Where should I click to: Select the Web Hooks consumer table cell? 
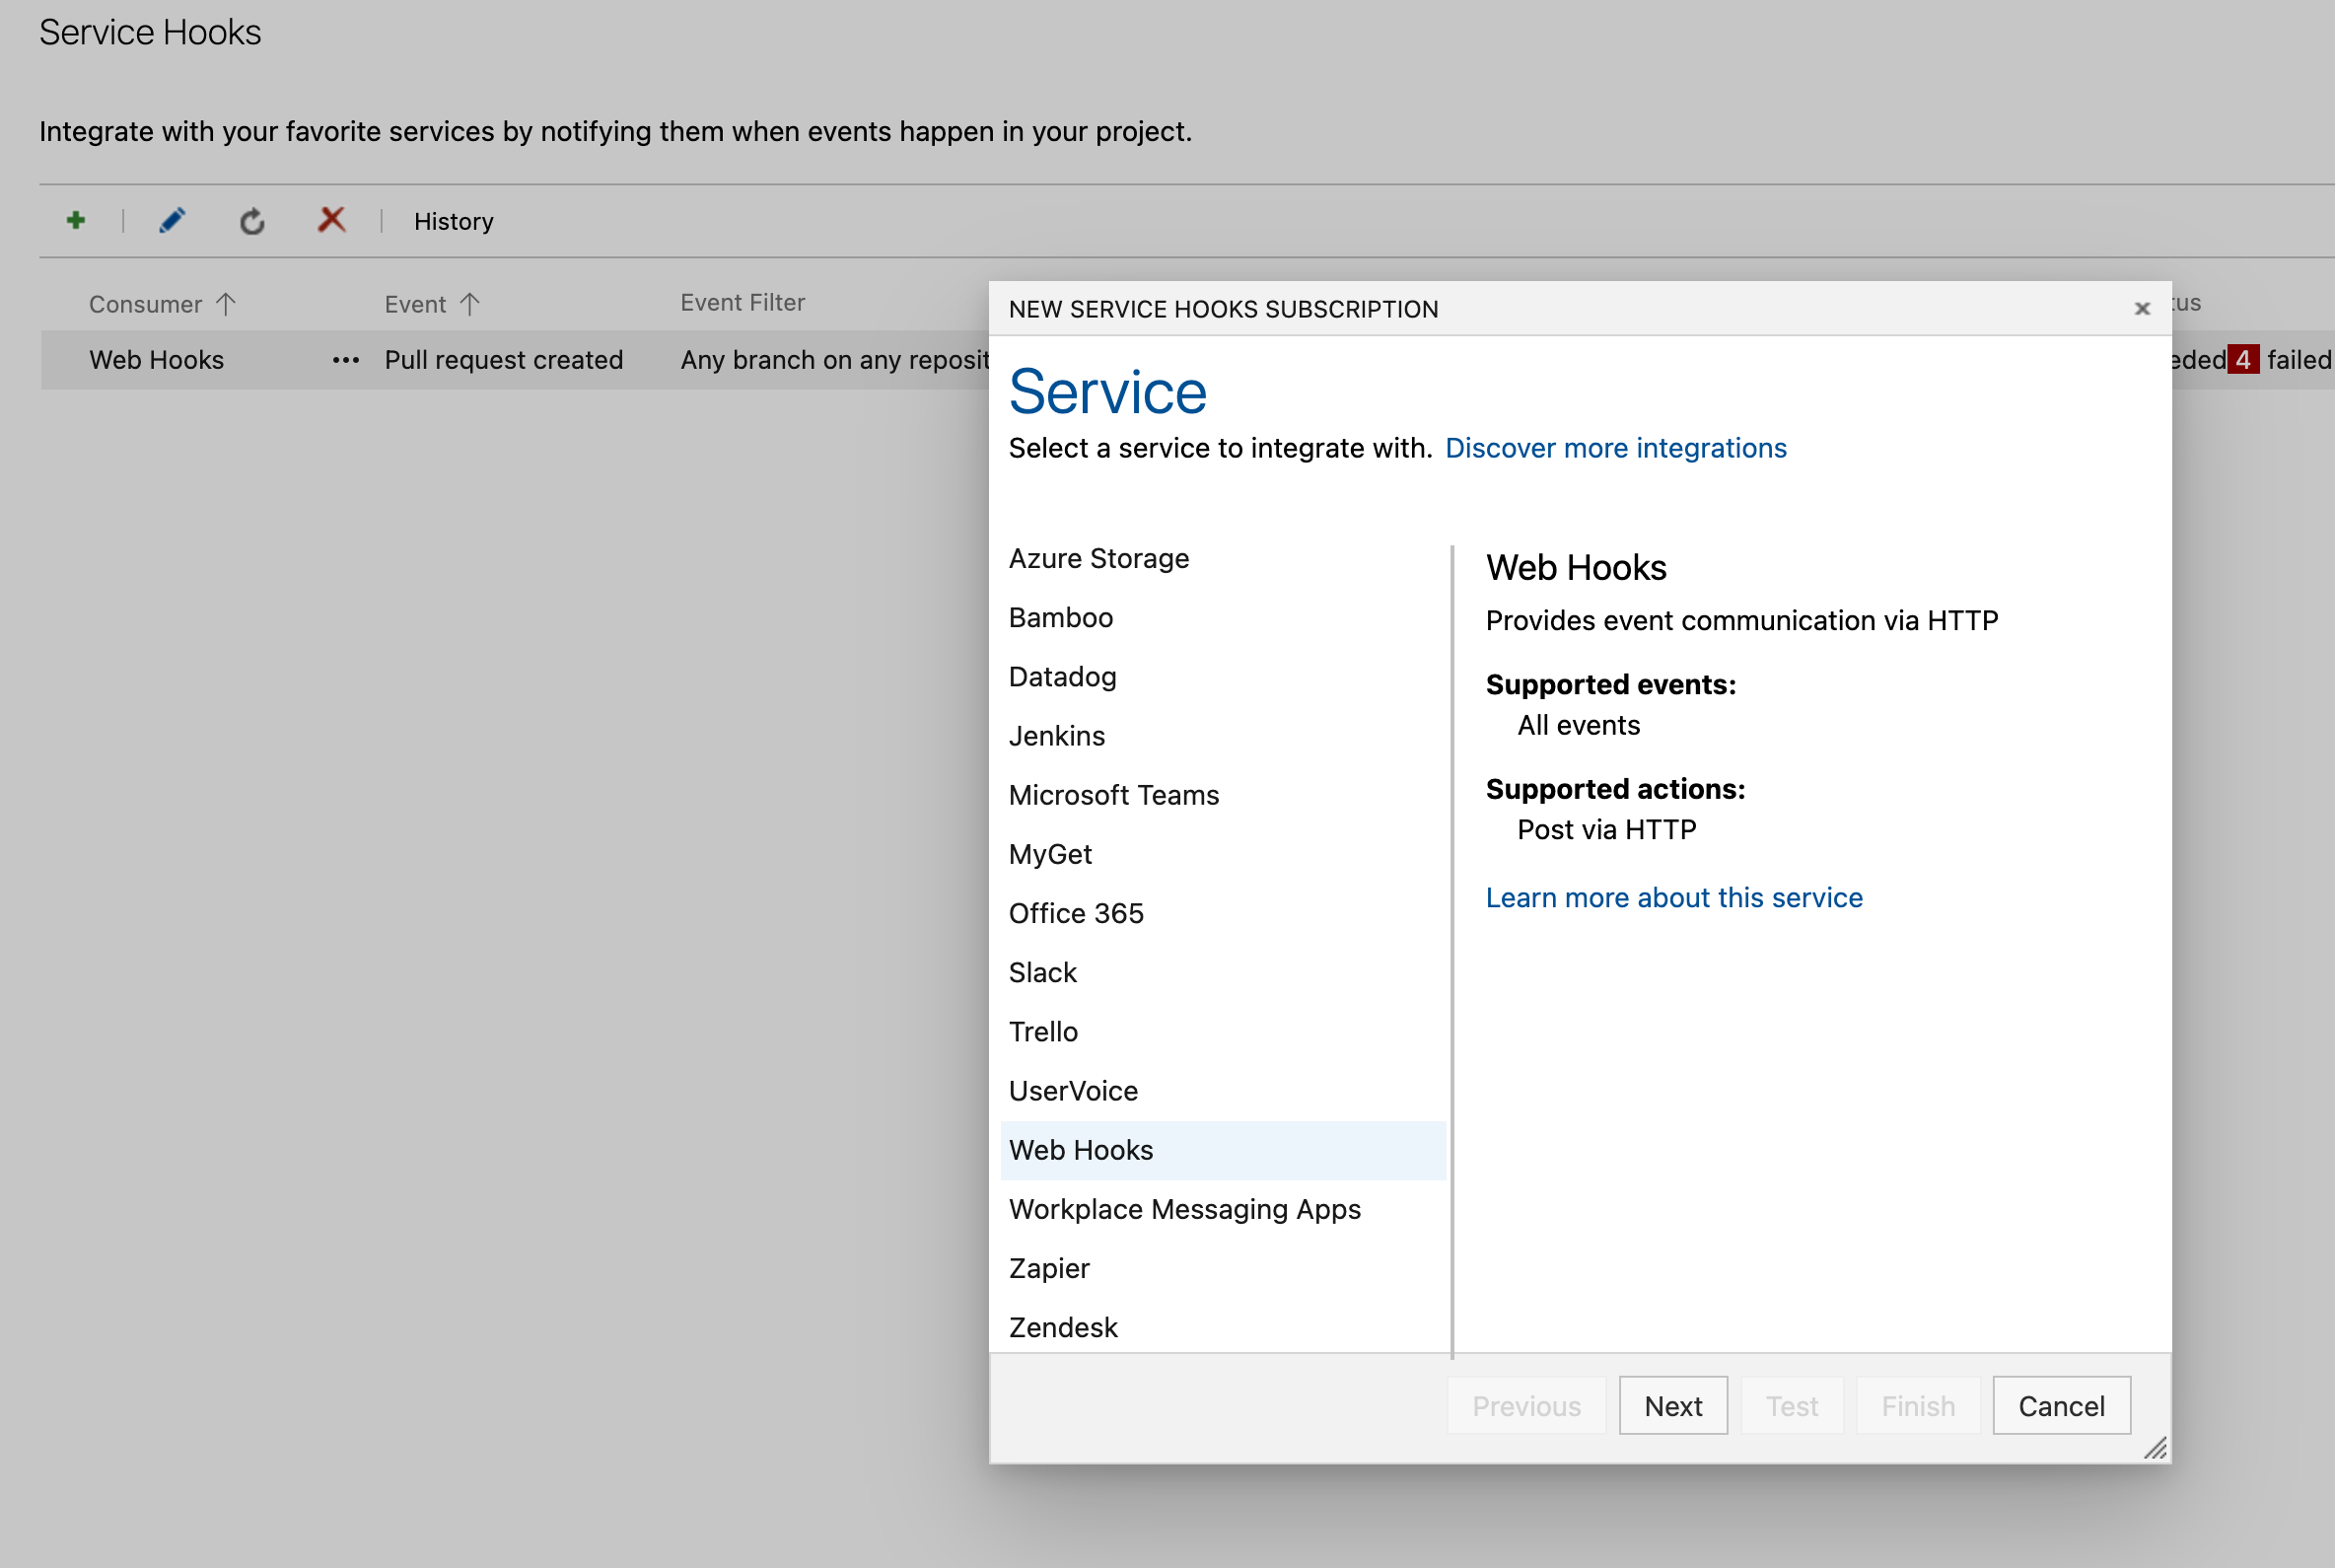156,360
